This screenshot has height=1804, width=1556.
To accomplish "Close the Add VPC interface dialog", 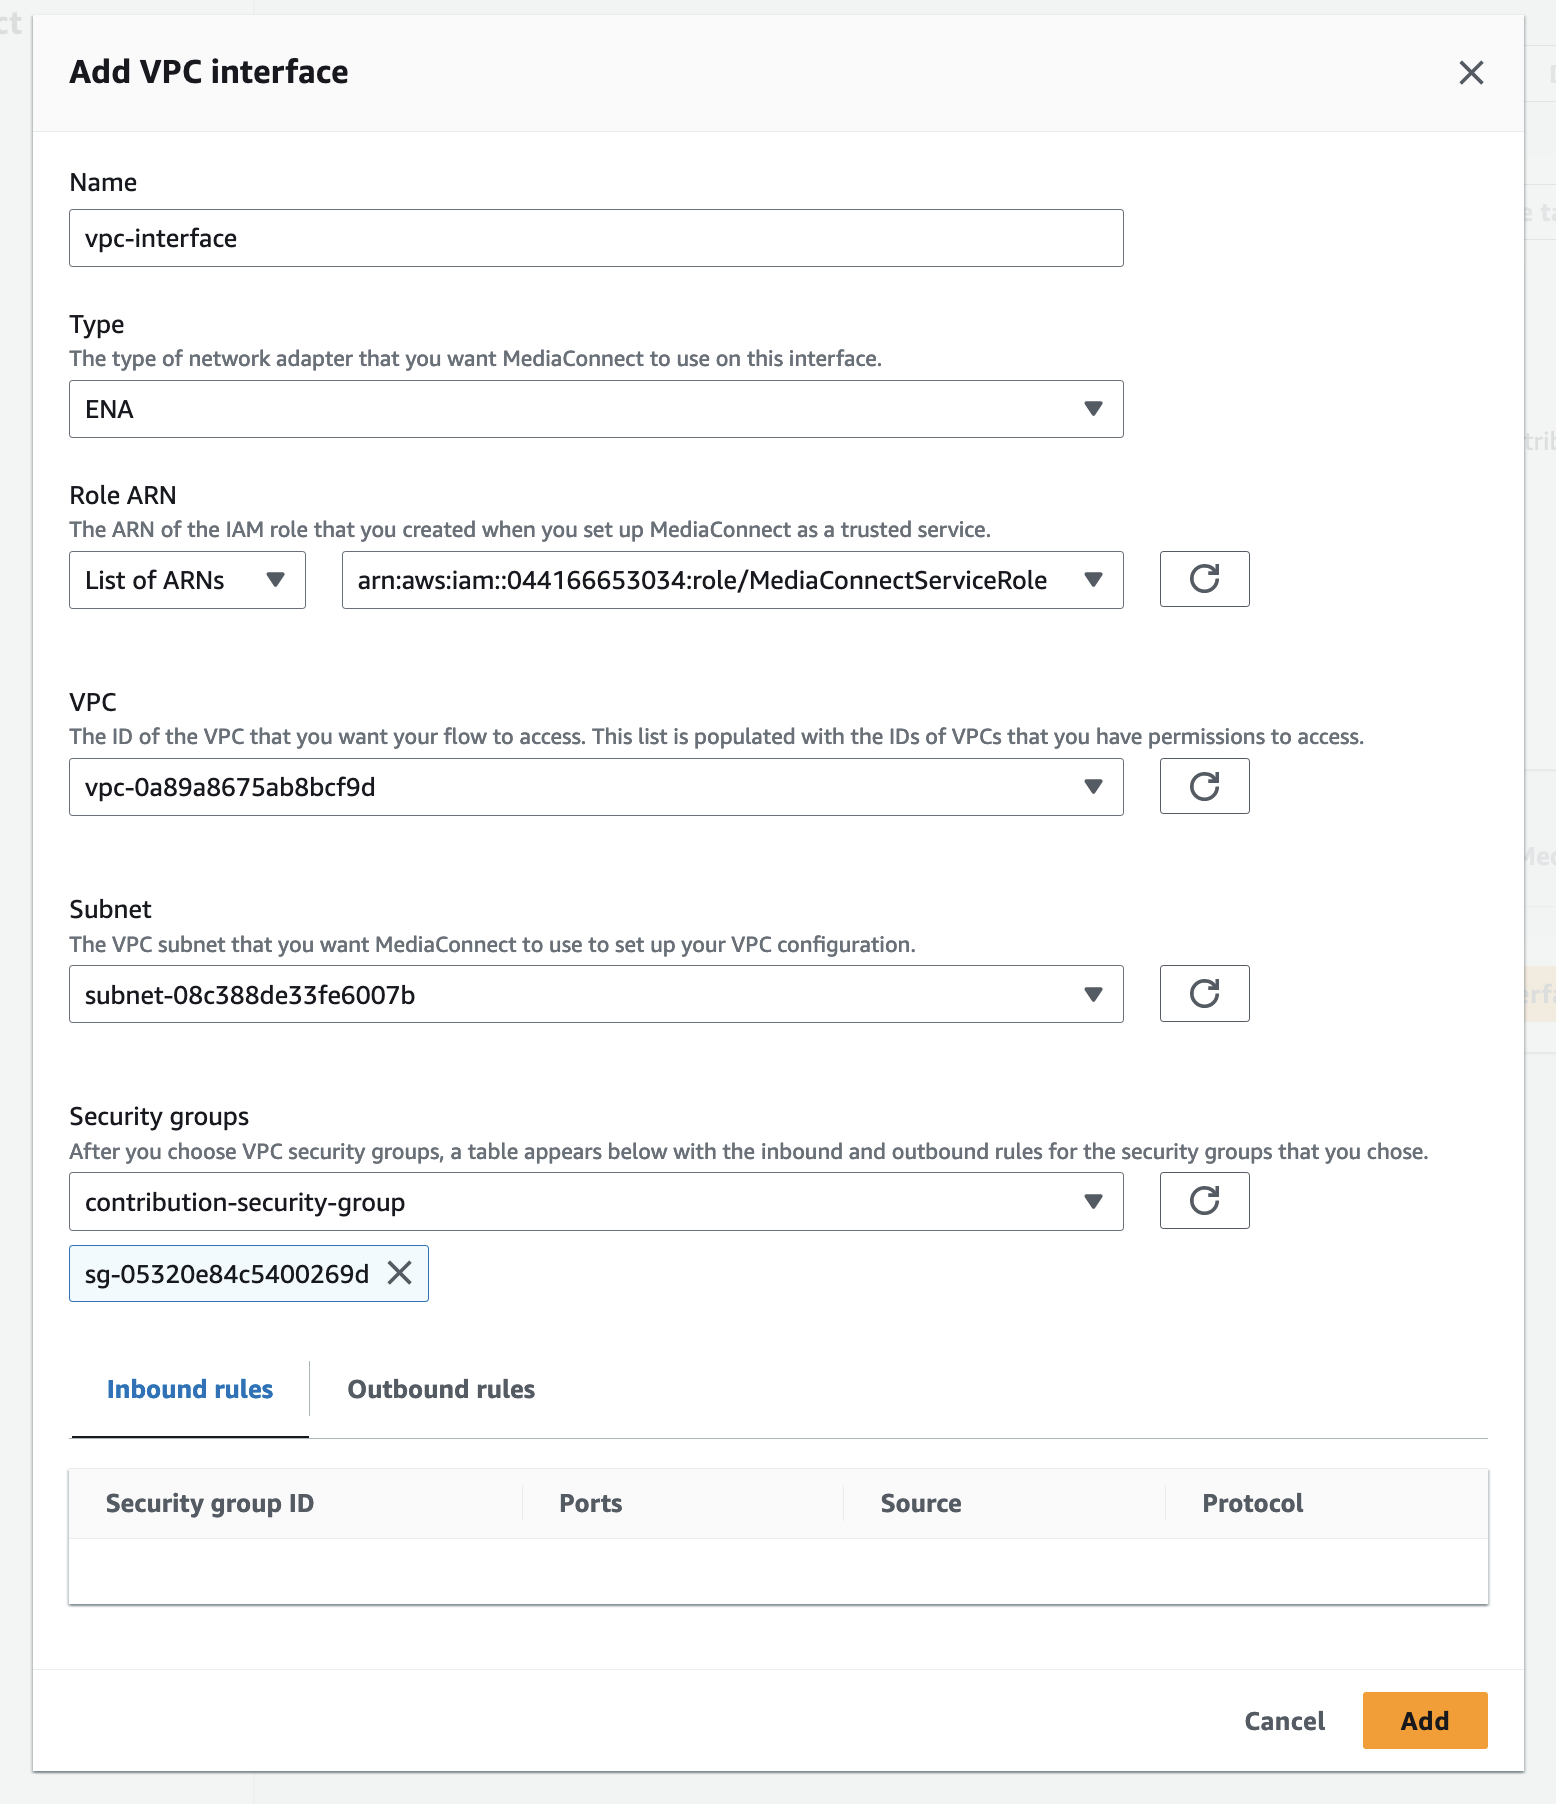I will pos(1470,73).
